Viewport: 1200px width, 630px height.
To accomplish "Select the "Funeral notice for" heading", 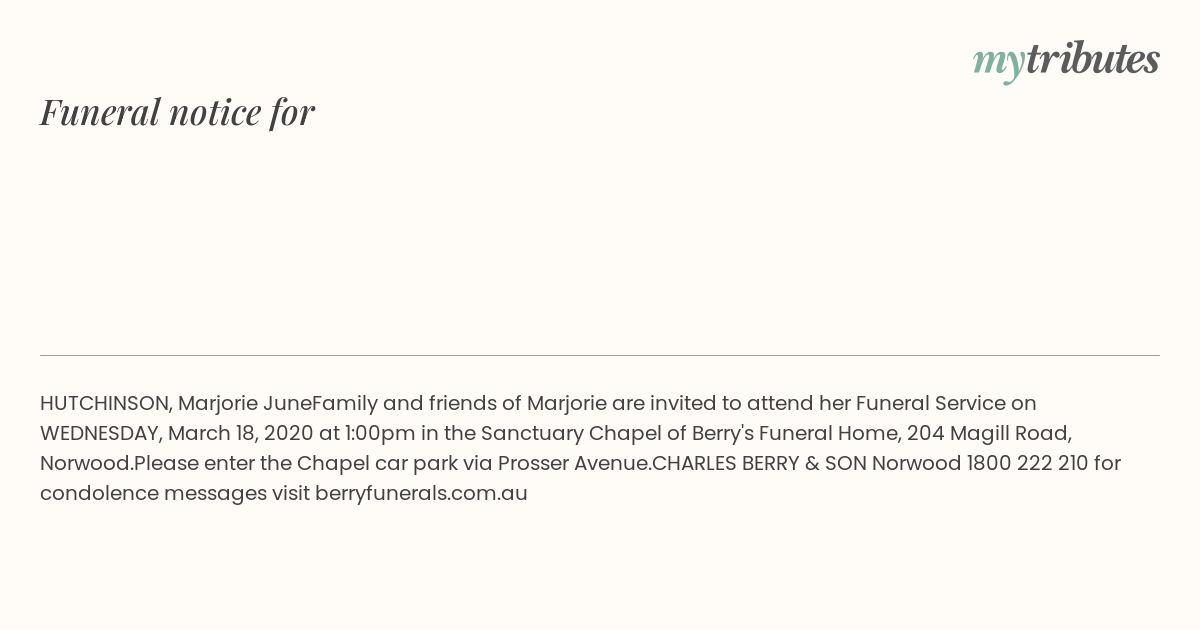I will [177, 112].
